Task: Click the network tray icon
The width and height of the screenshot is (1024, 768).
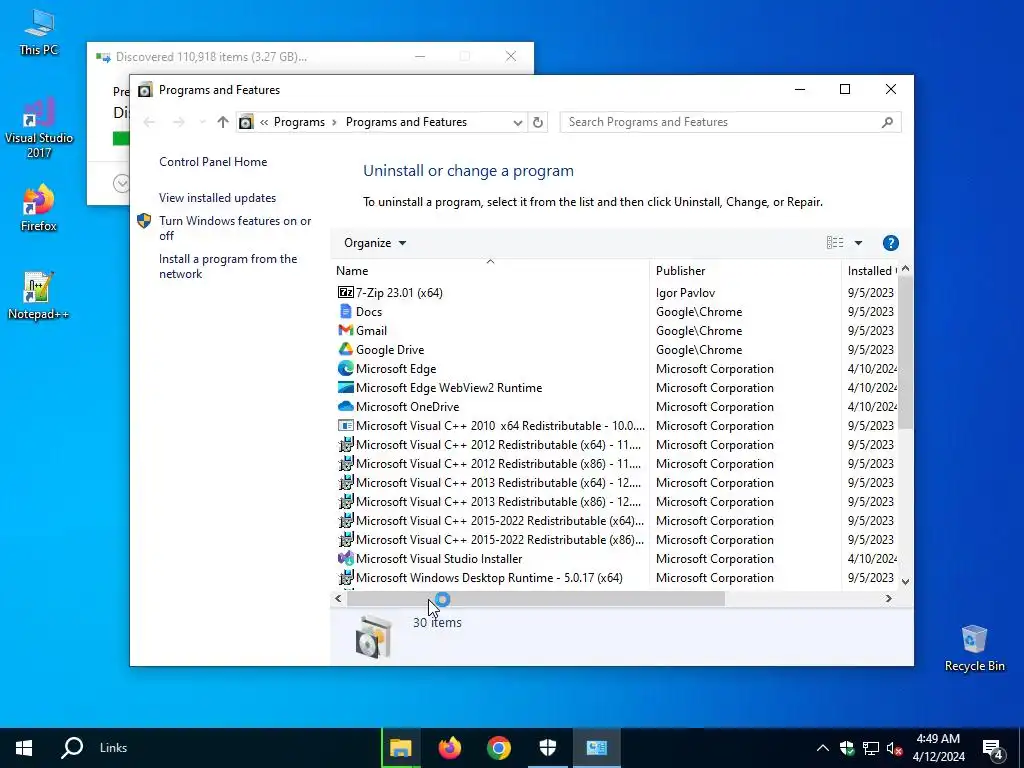Action: (x=871, y=748)
